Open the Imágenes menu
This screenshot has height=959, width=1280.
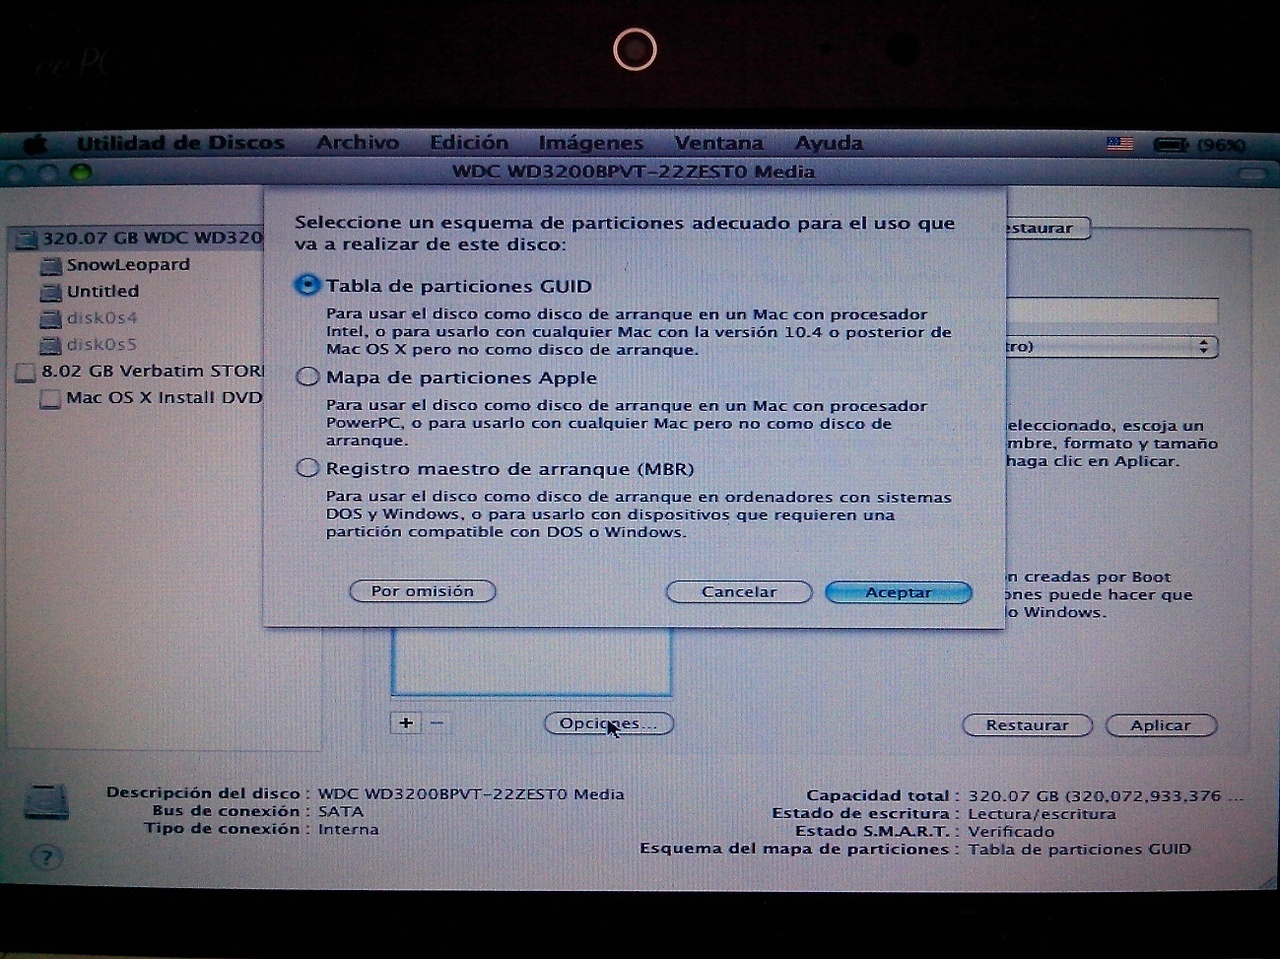pyautogui.click(x=590, y=143)
